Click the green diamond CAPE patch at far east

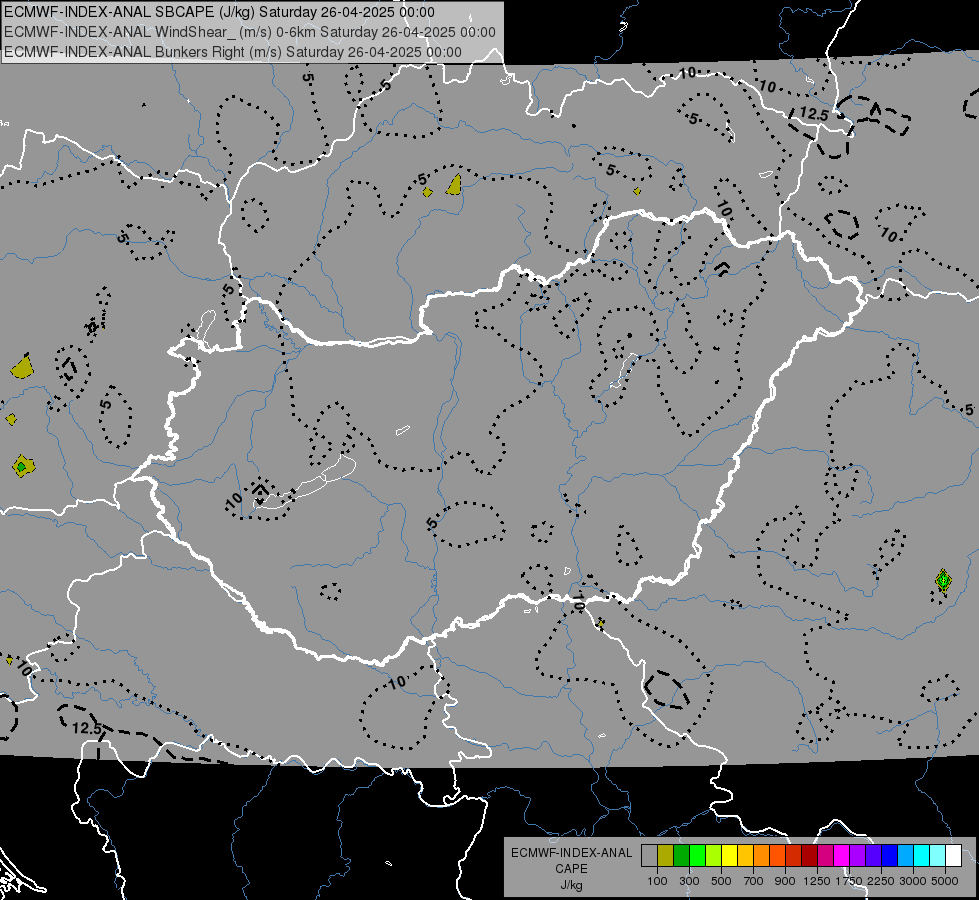tap(943, 581)
